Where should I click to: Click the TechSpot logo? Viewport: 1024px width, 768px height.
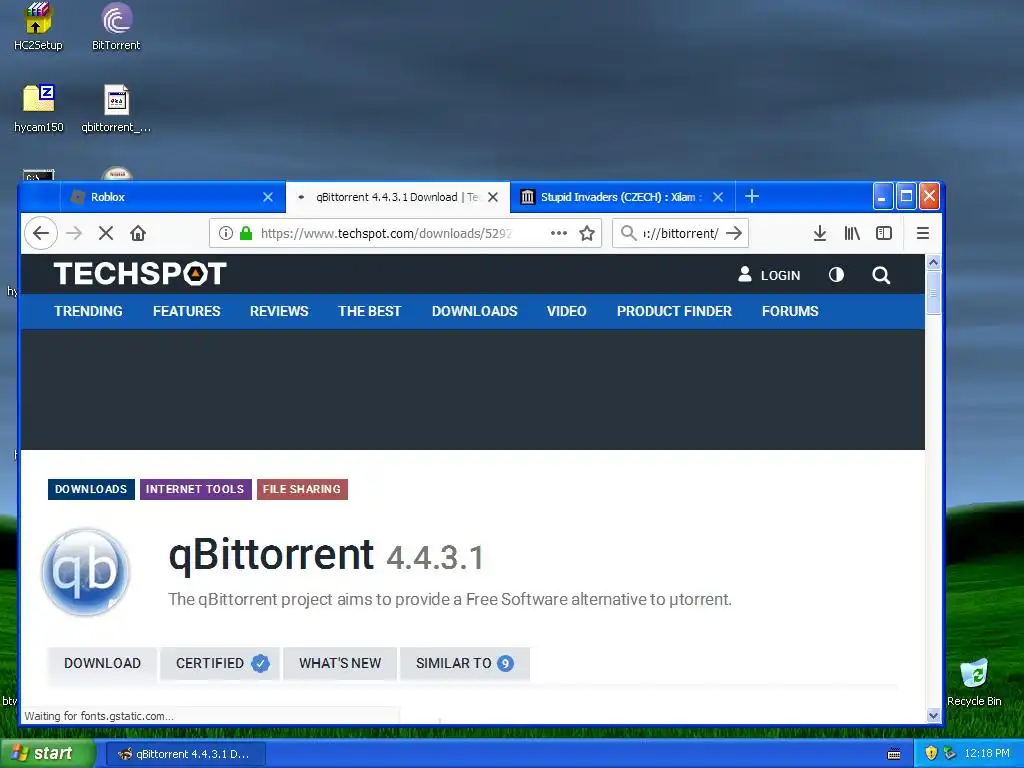(x=140, y=274)
